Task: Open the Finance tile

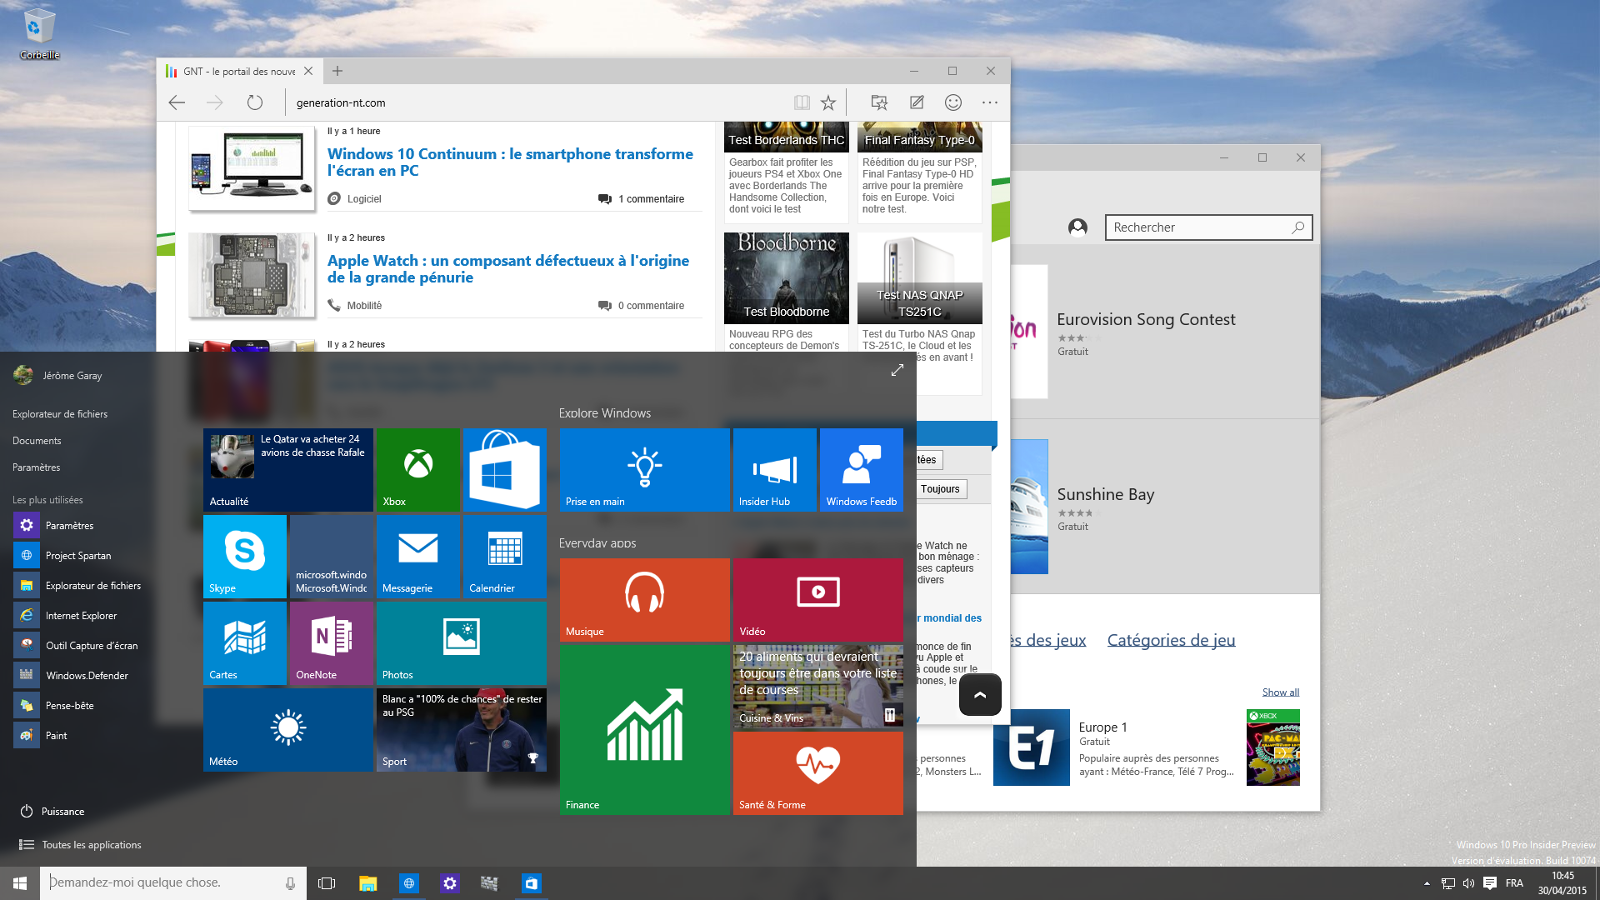Action: [x=644, y=730]
